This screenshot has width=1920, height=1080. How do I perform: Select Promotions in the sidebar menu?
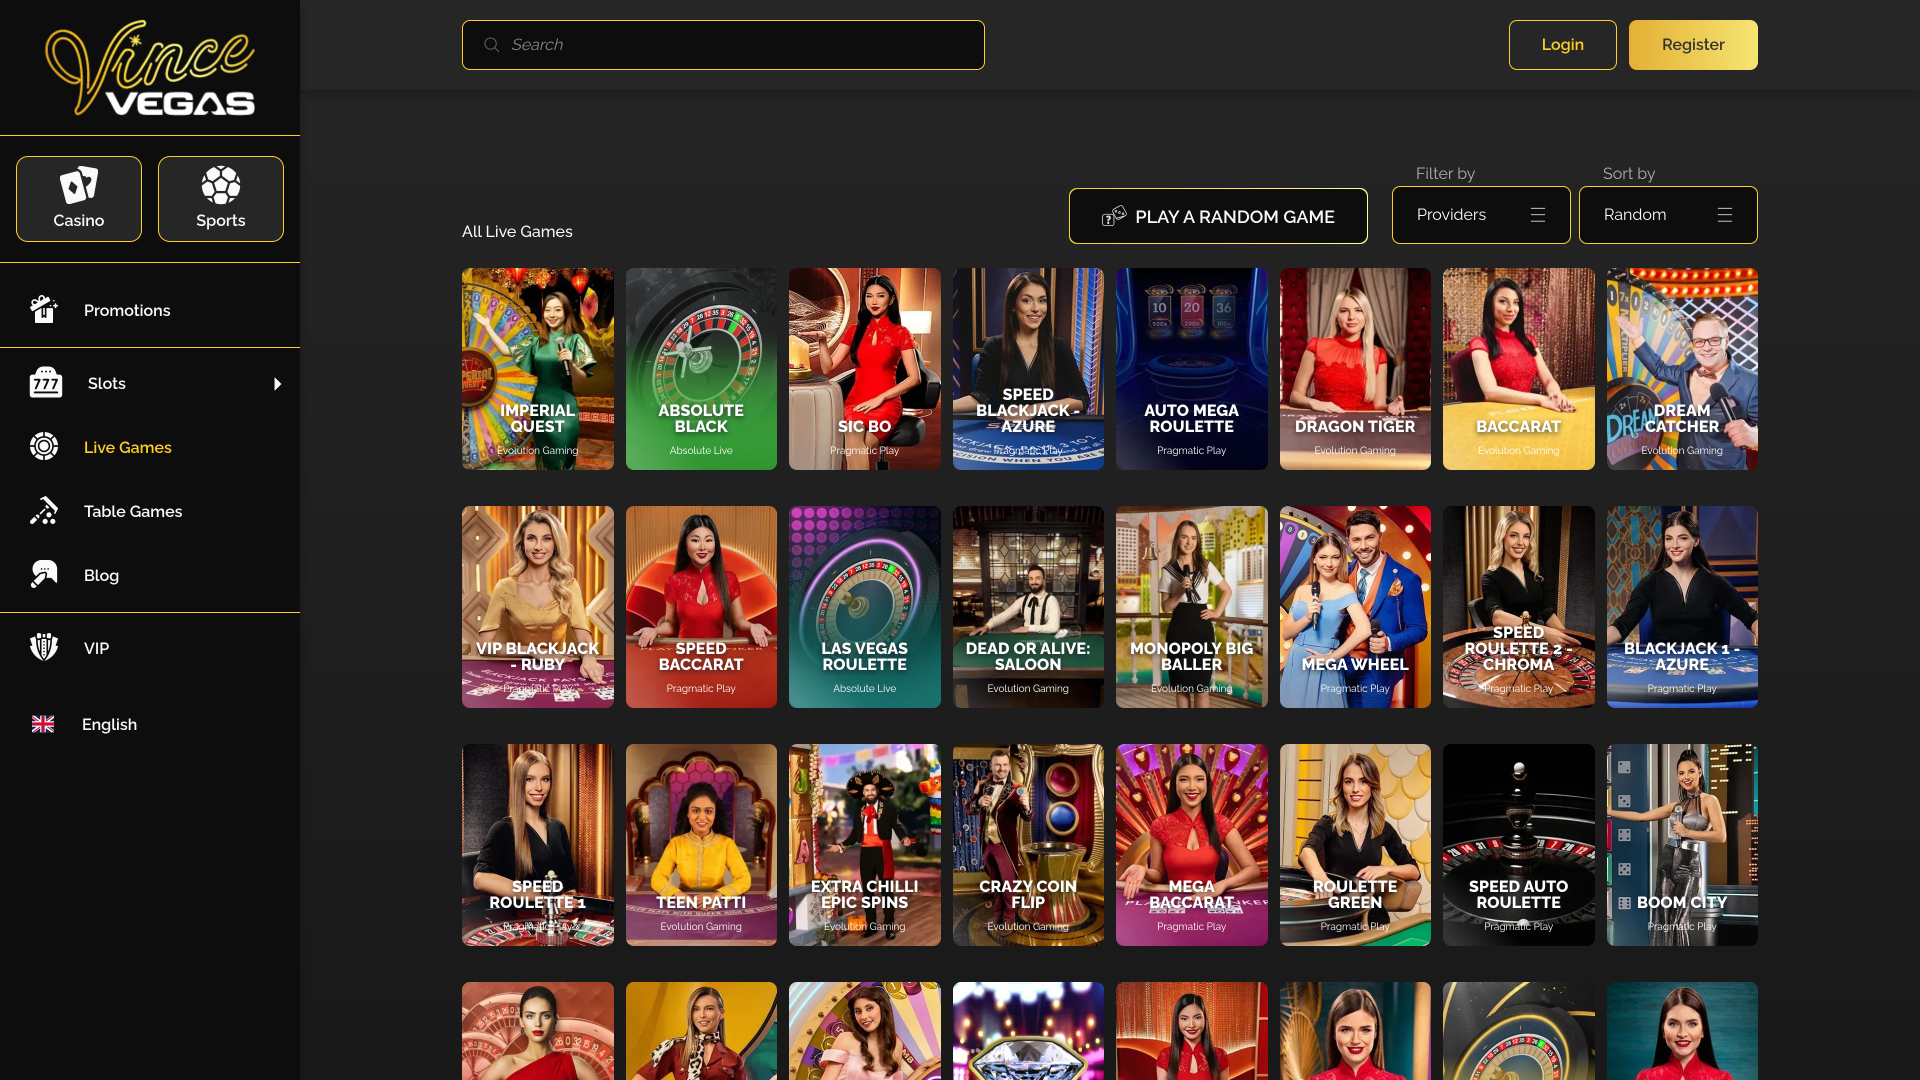[127, 310]
